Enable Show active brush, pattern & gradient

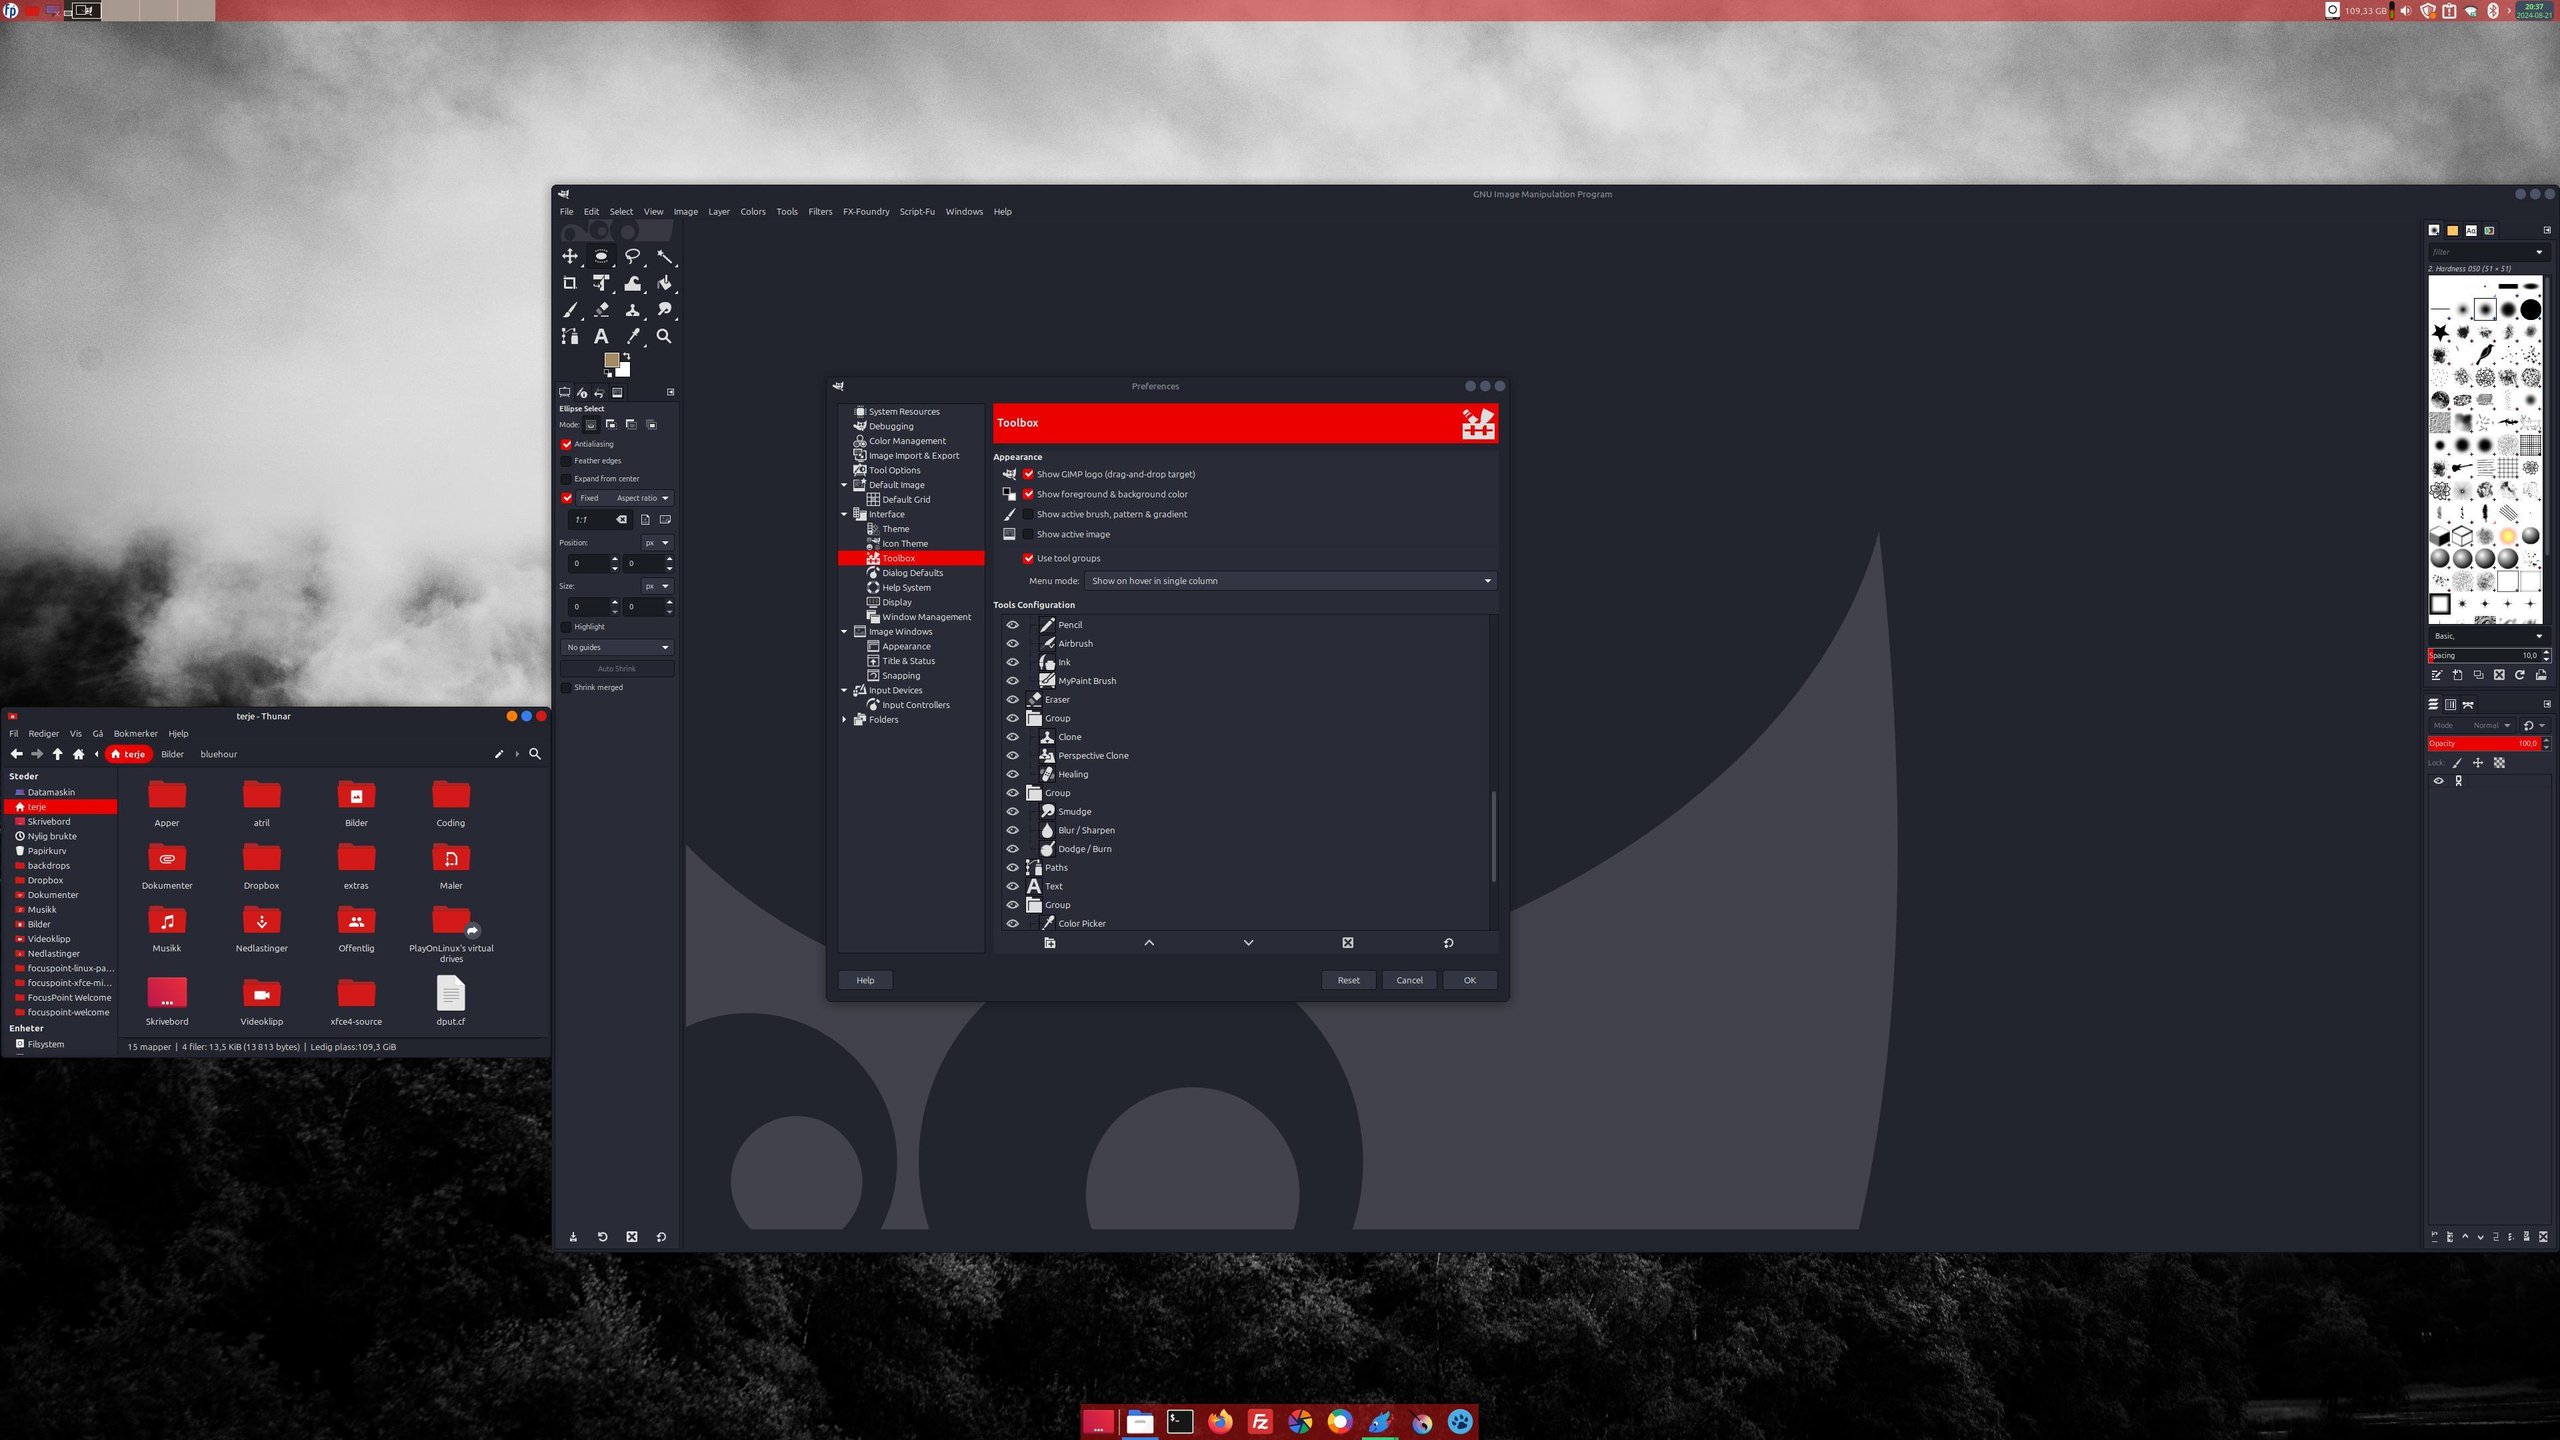coord(1028,514)
